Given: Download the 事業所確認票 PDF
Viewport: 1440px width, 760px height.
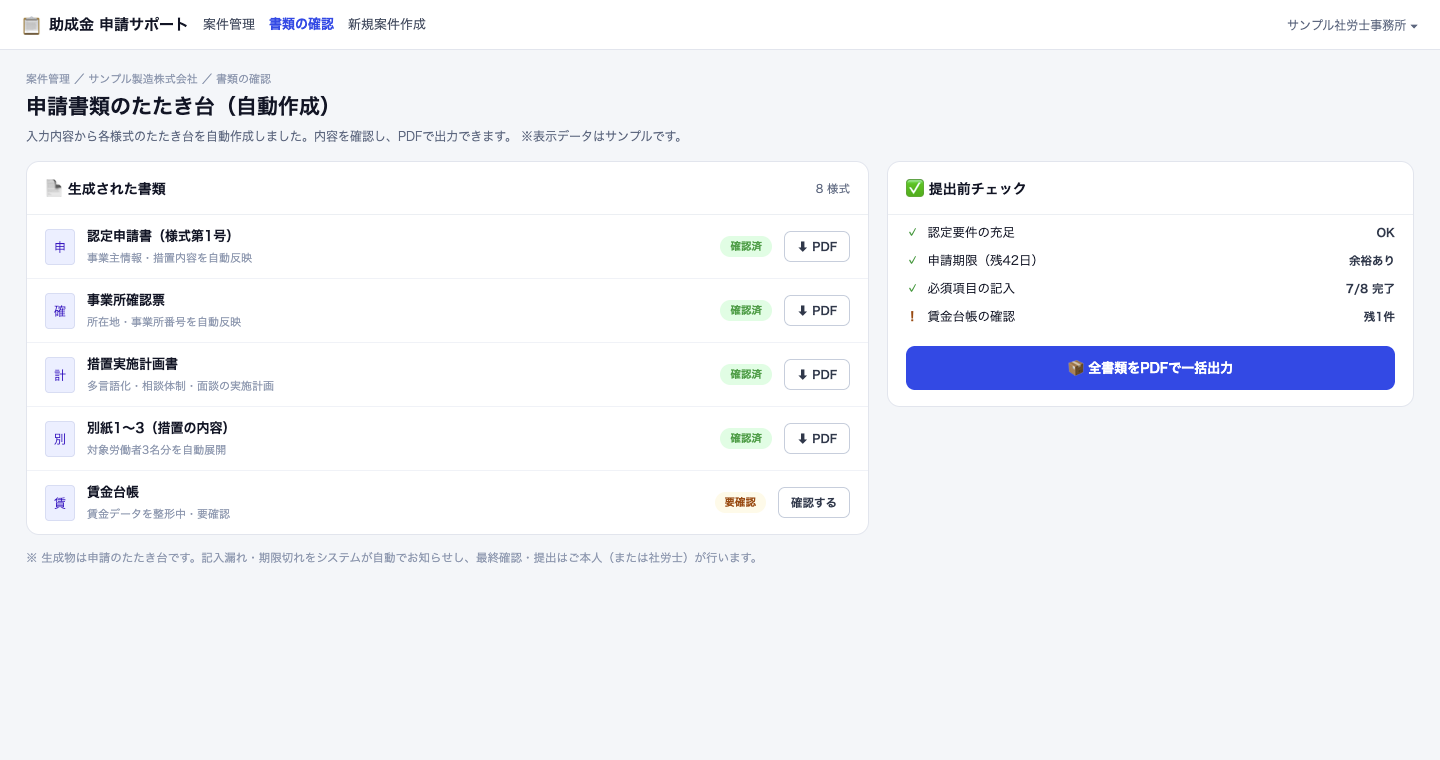Looking at the screenshot, I should [x=817, y=311].
